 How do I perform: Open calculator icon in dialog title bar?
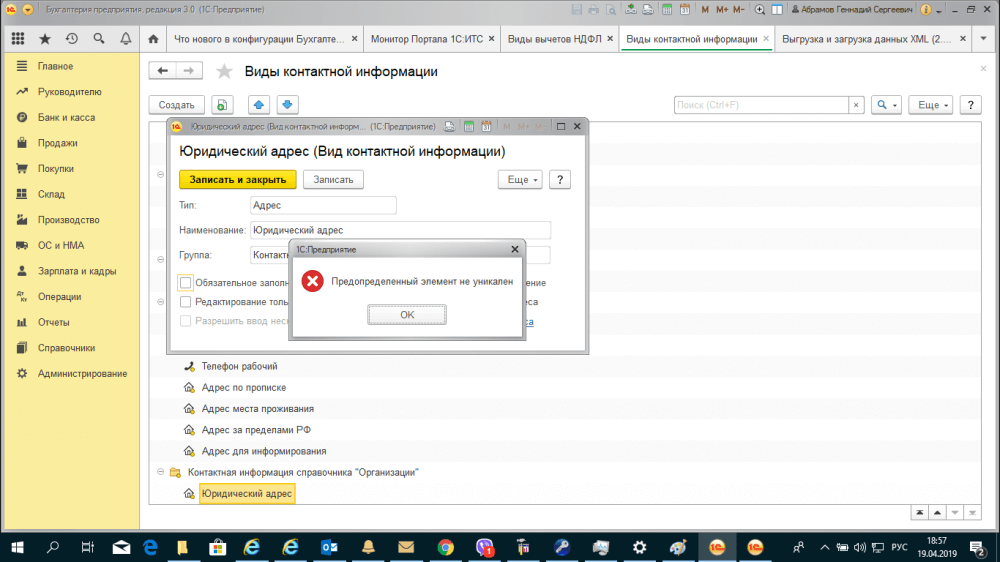tap(468, 127)
